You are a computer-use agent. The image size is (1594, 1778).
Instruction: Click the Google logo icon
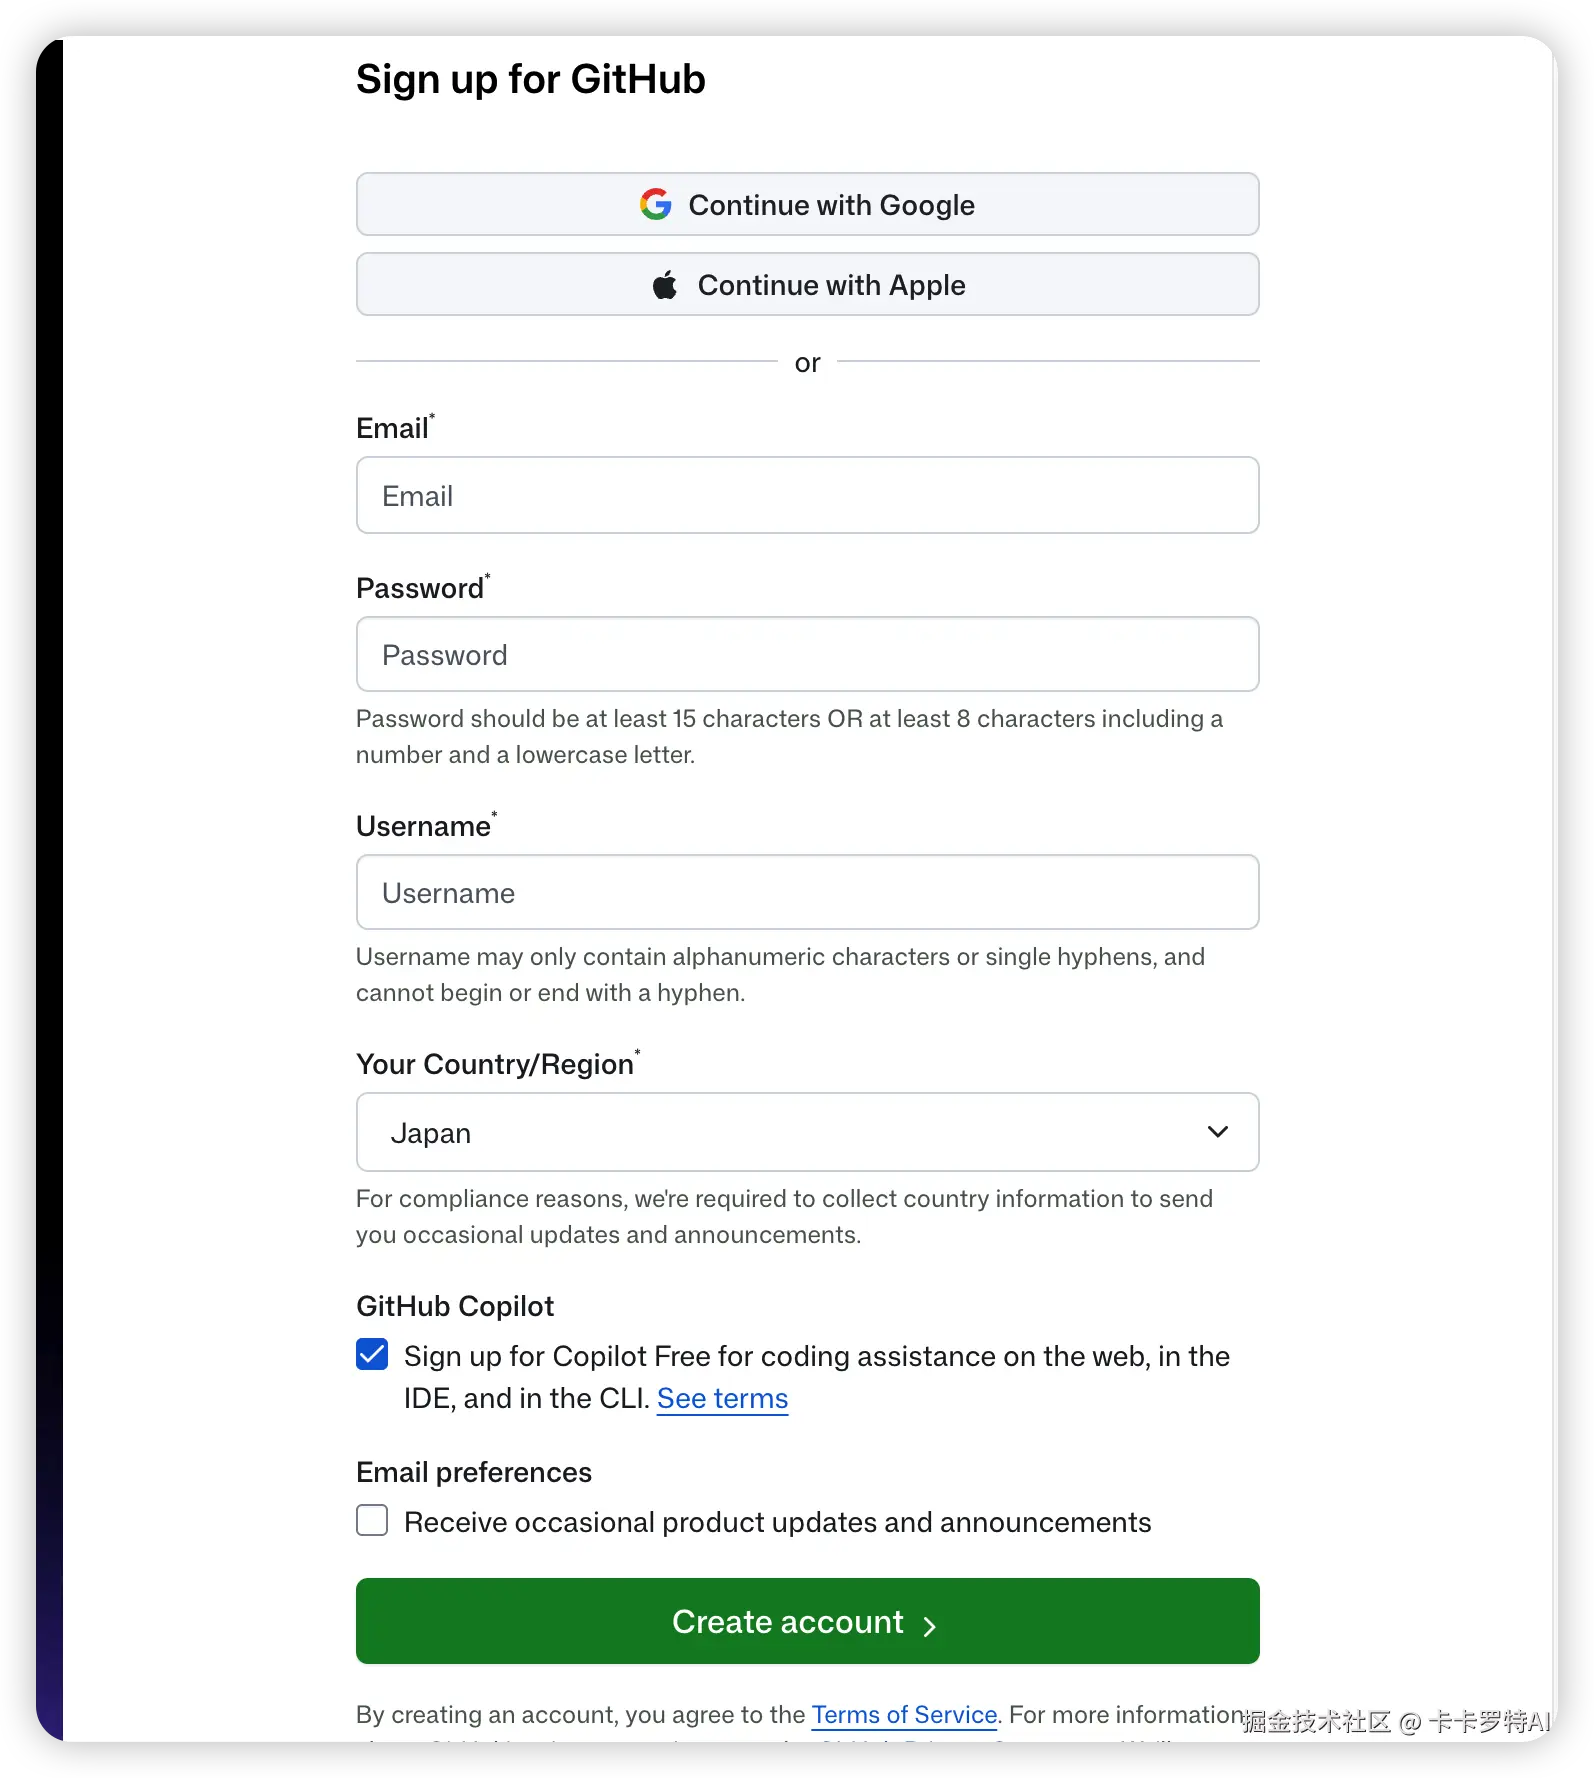(x=656, y=204)
